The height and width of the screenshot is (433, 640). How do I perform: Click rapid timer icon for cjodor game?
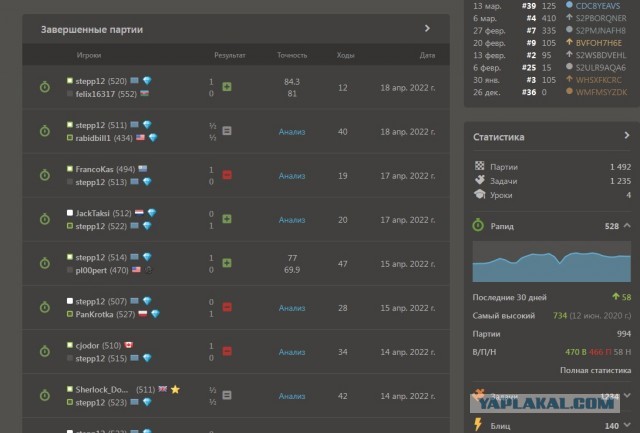tap(45, 351)
